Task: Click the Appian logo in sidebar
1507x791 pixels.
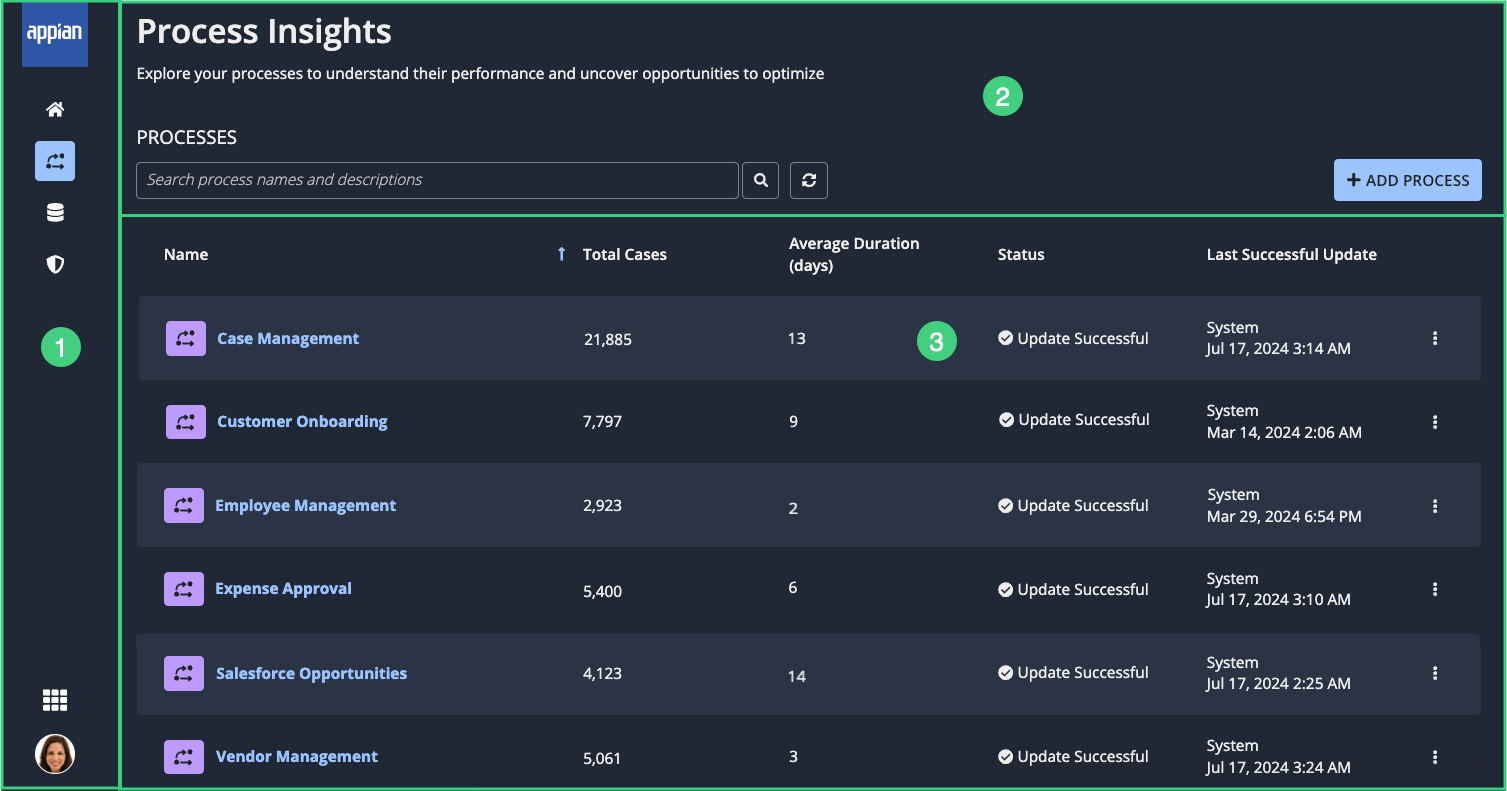Action: pyautogui.click(x=55, y=34)
